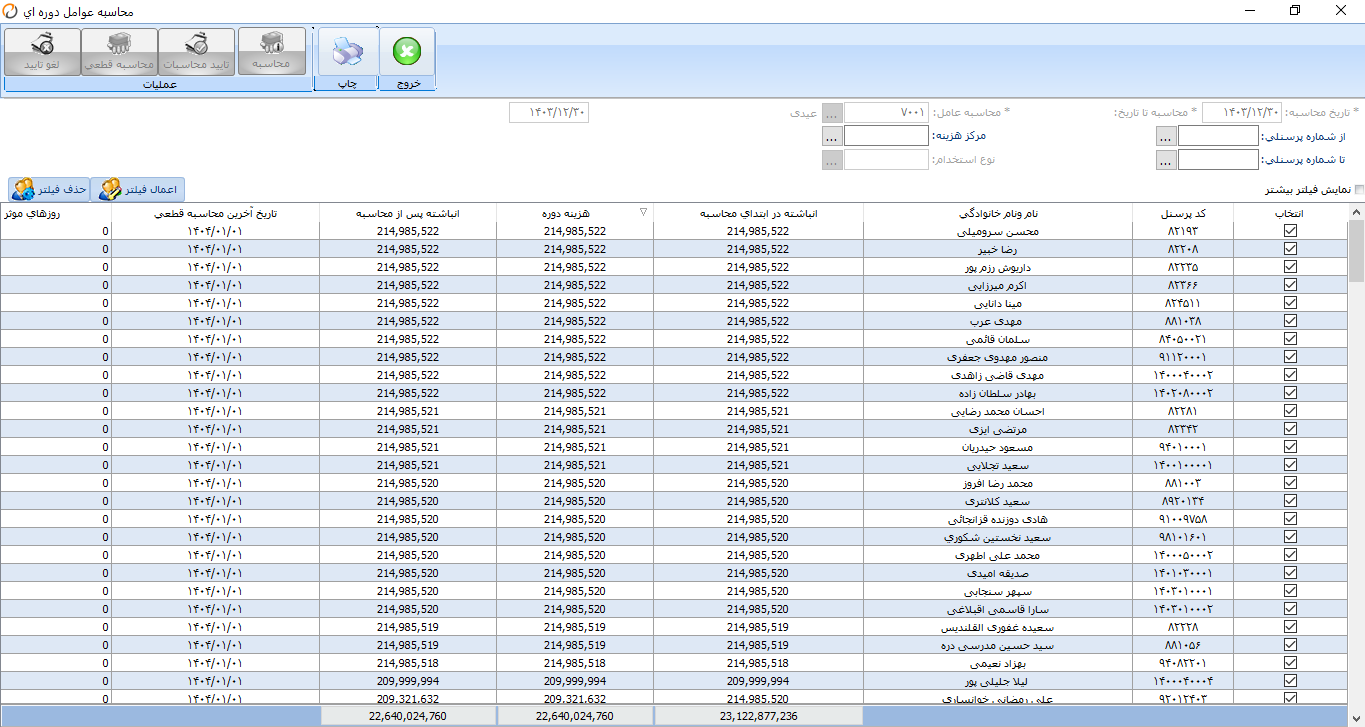Image resolution: width=1365 pixels, height=727 pixels.
Task: Click the scroll-up arrow of the table
Action: [x=1356, y=212]
